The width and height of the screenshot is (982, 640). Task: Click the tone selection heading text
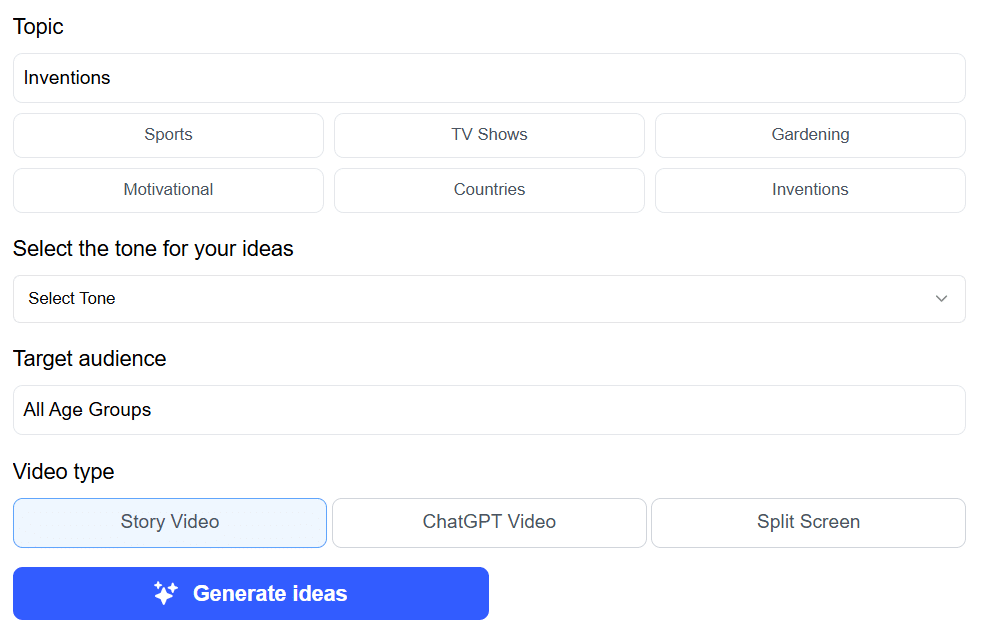[x=153, y=249]
